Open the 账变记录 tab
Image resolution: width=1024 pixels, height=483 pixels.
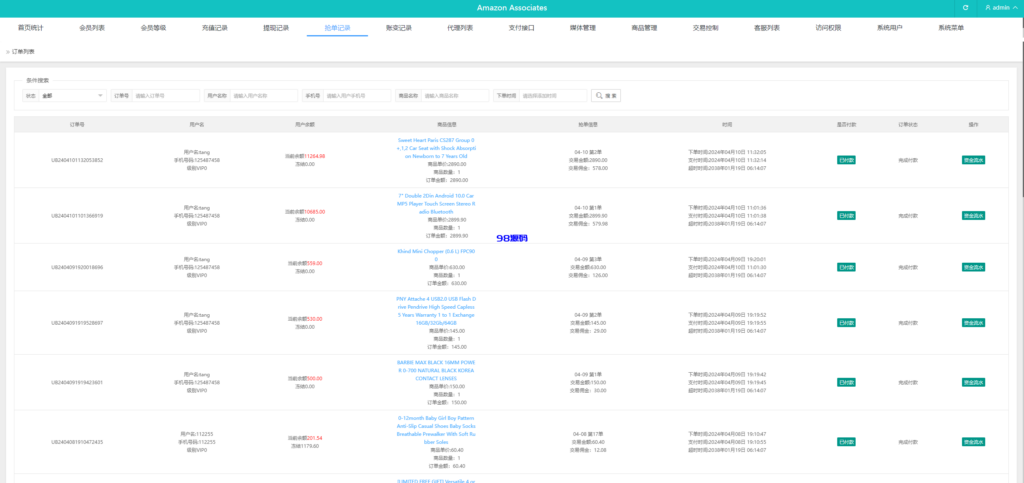(x=399, y=28)
